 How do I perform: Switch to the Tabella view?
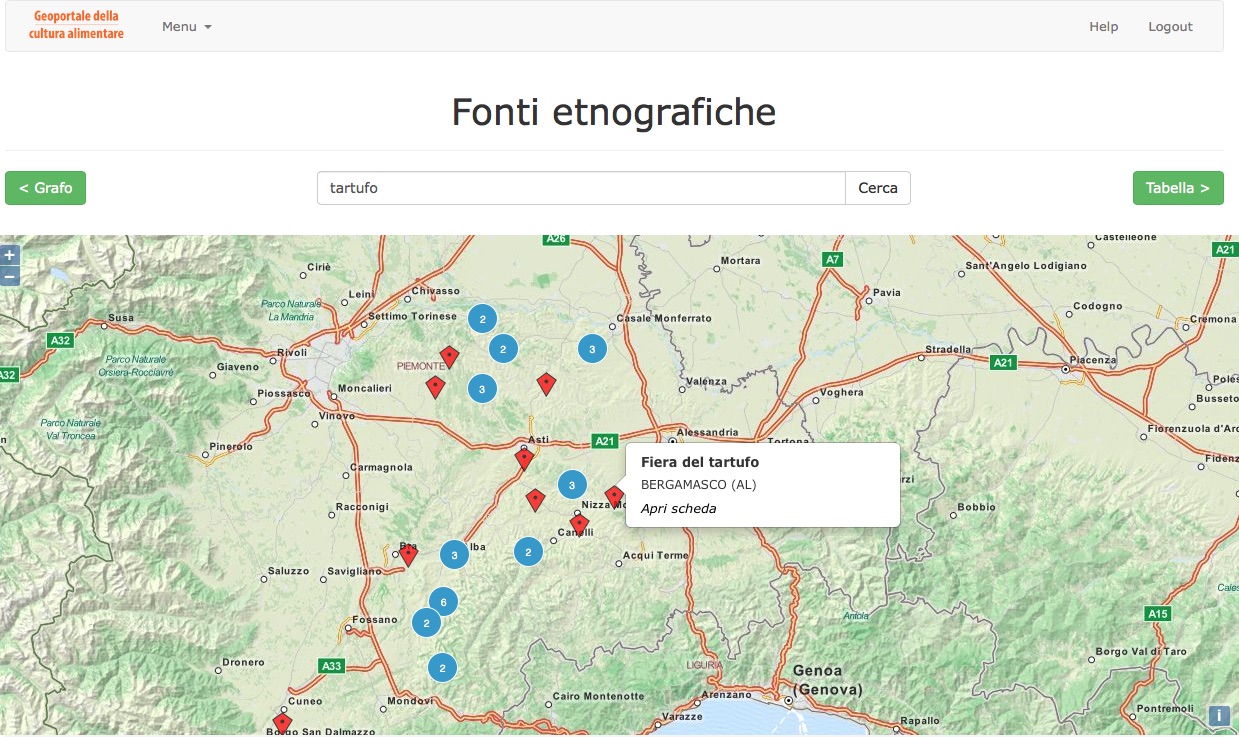click(1177, 188)
